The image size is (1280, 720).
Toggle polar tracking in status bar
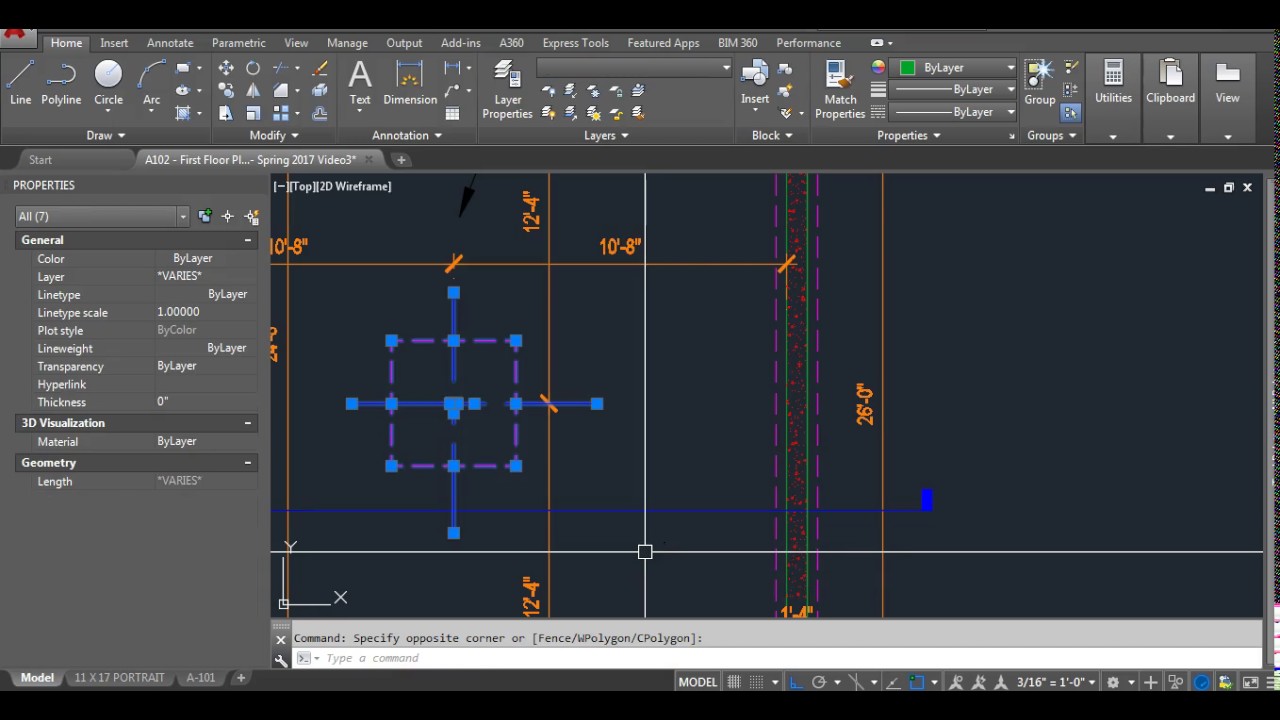(819, 682)
